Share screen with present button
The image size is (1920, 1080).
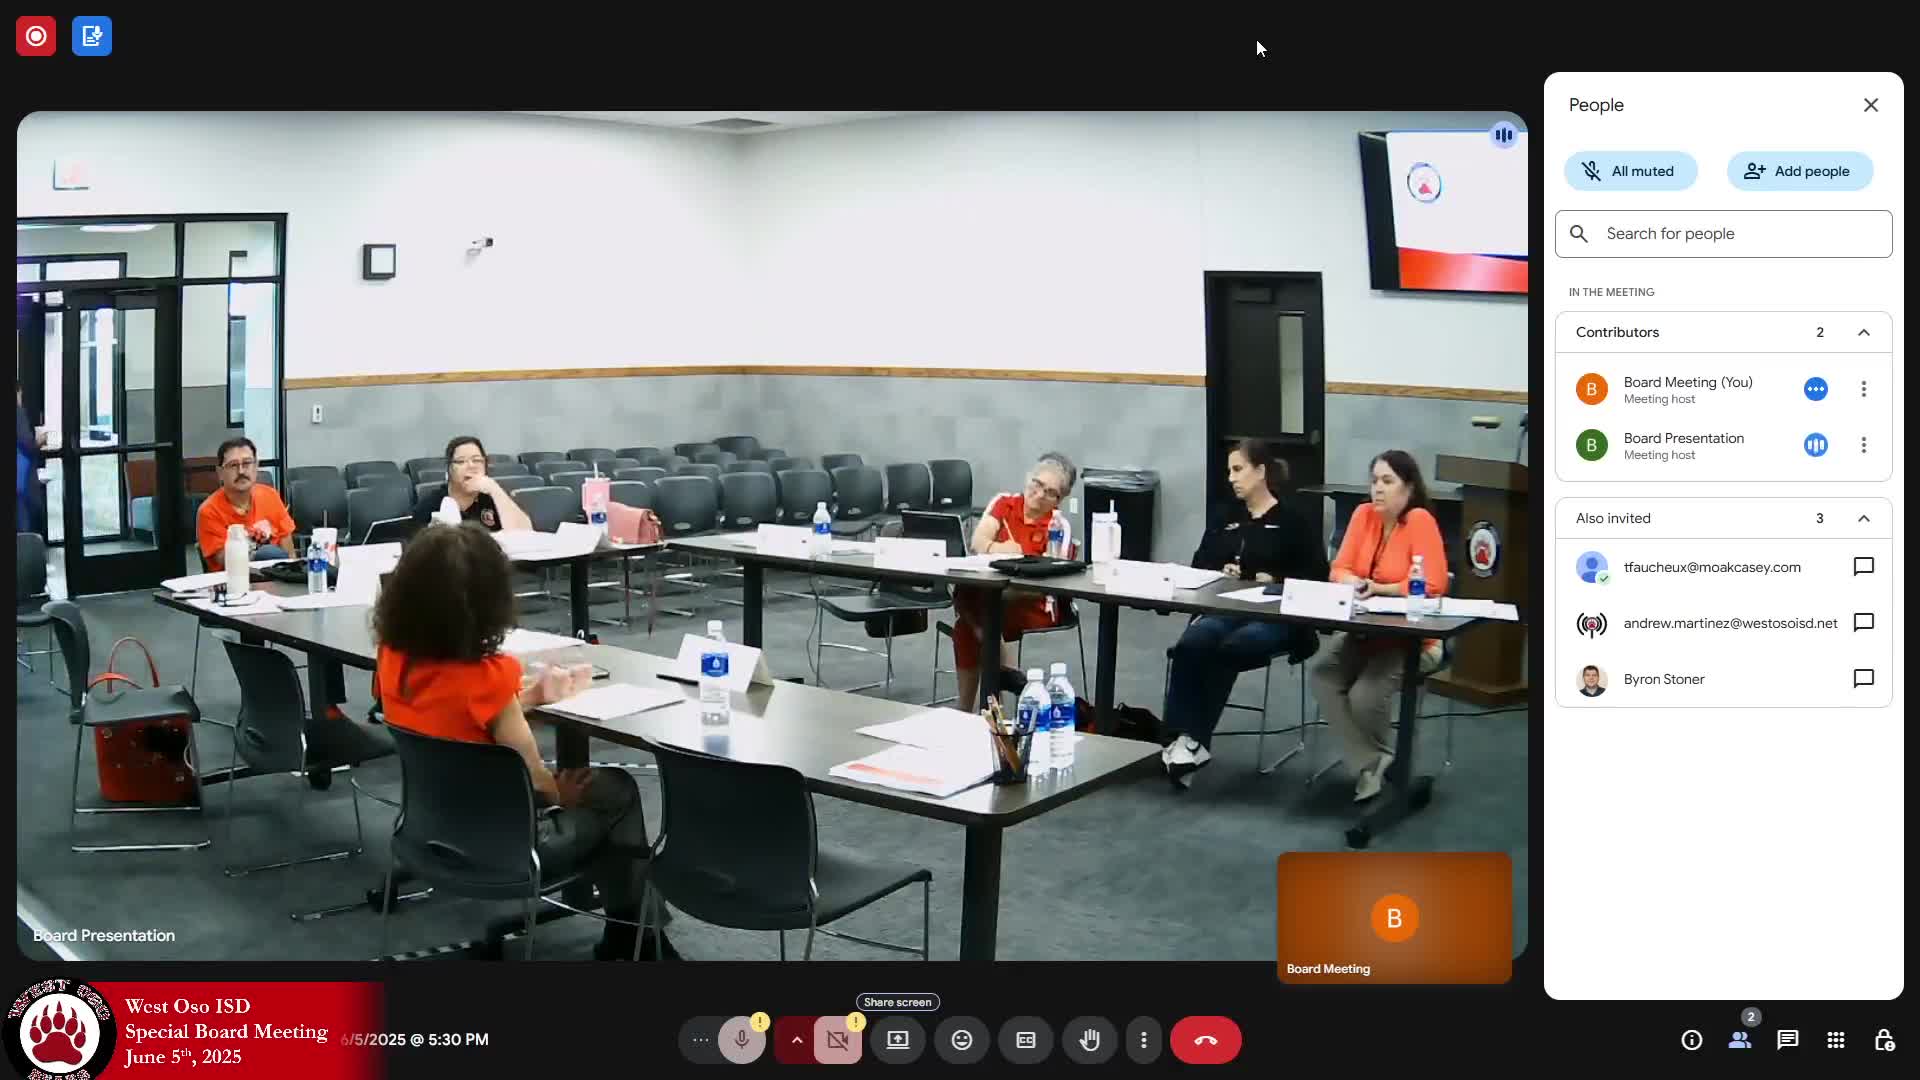point(898,1040)
